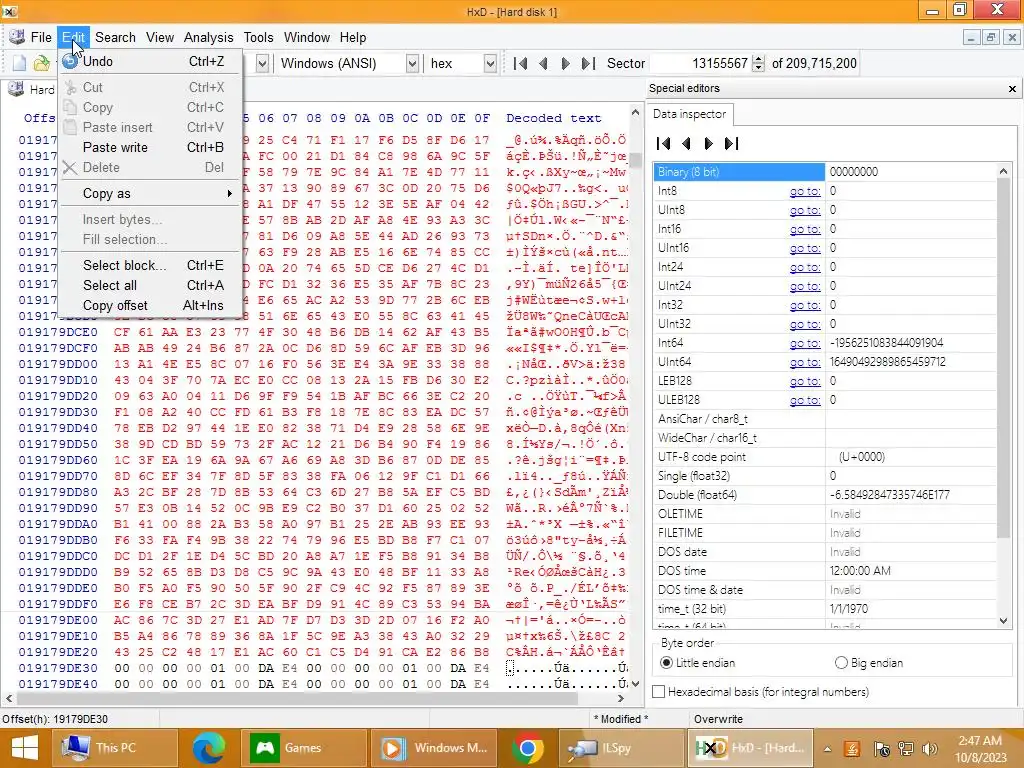Increment the Sector number spinner
Viewport: 1024px width, 768px height.
(758, 59)
